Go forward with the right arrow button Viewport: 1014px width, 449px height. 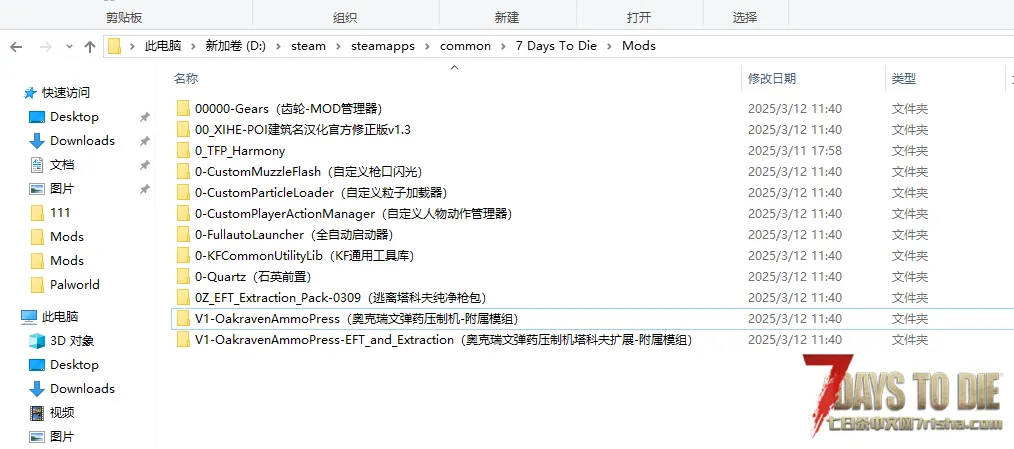[45, 47]
